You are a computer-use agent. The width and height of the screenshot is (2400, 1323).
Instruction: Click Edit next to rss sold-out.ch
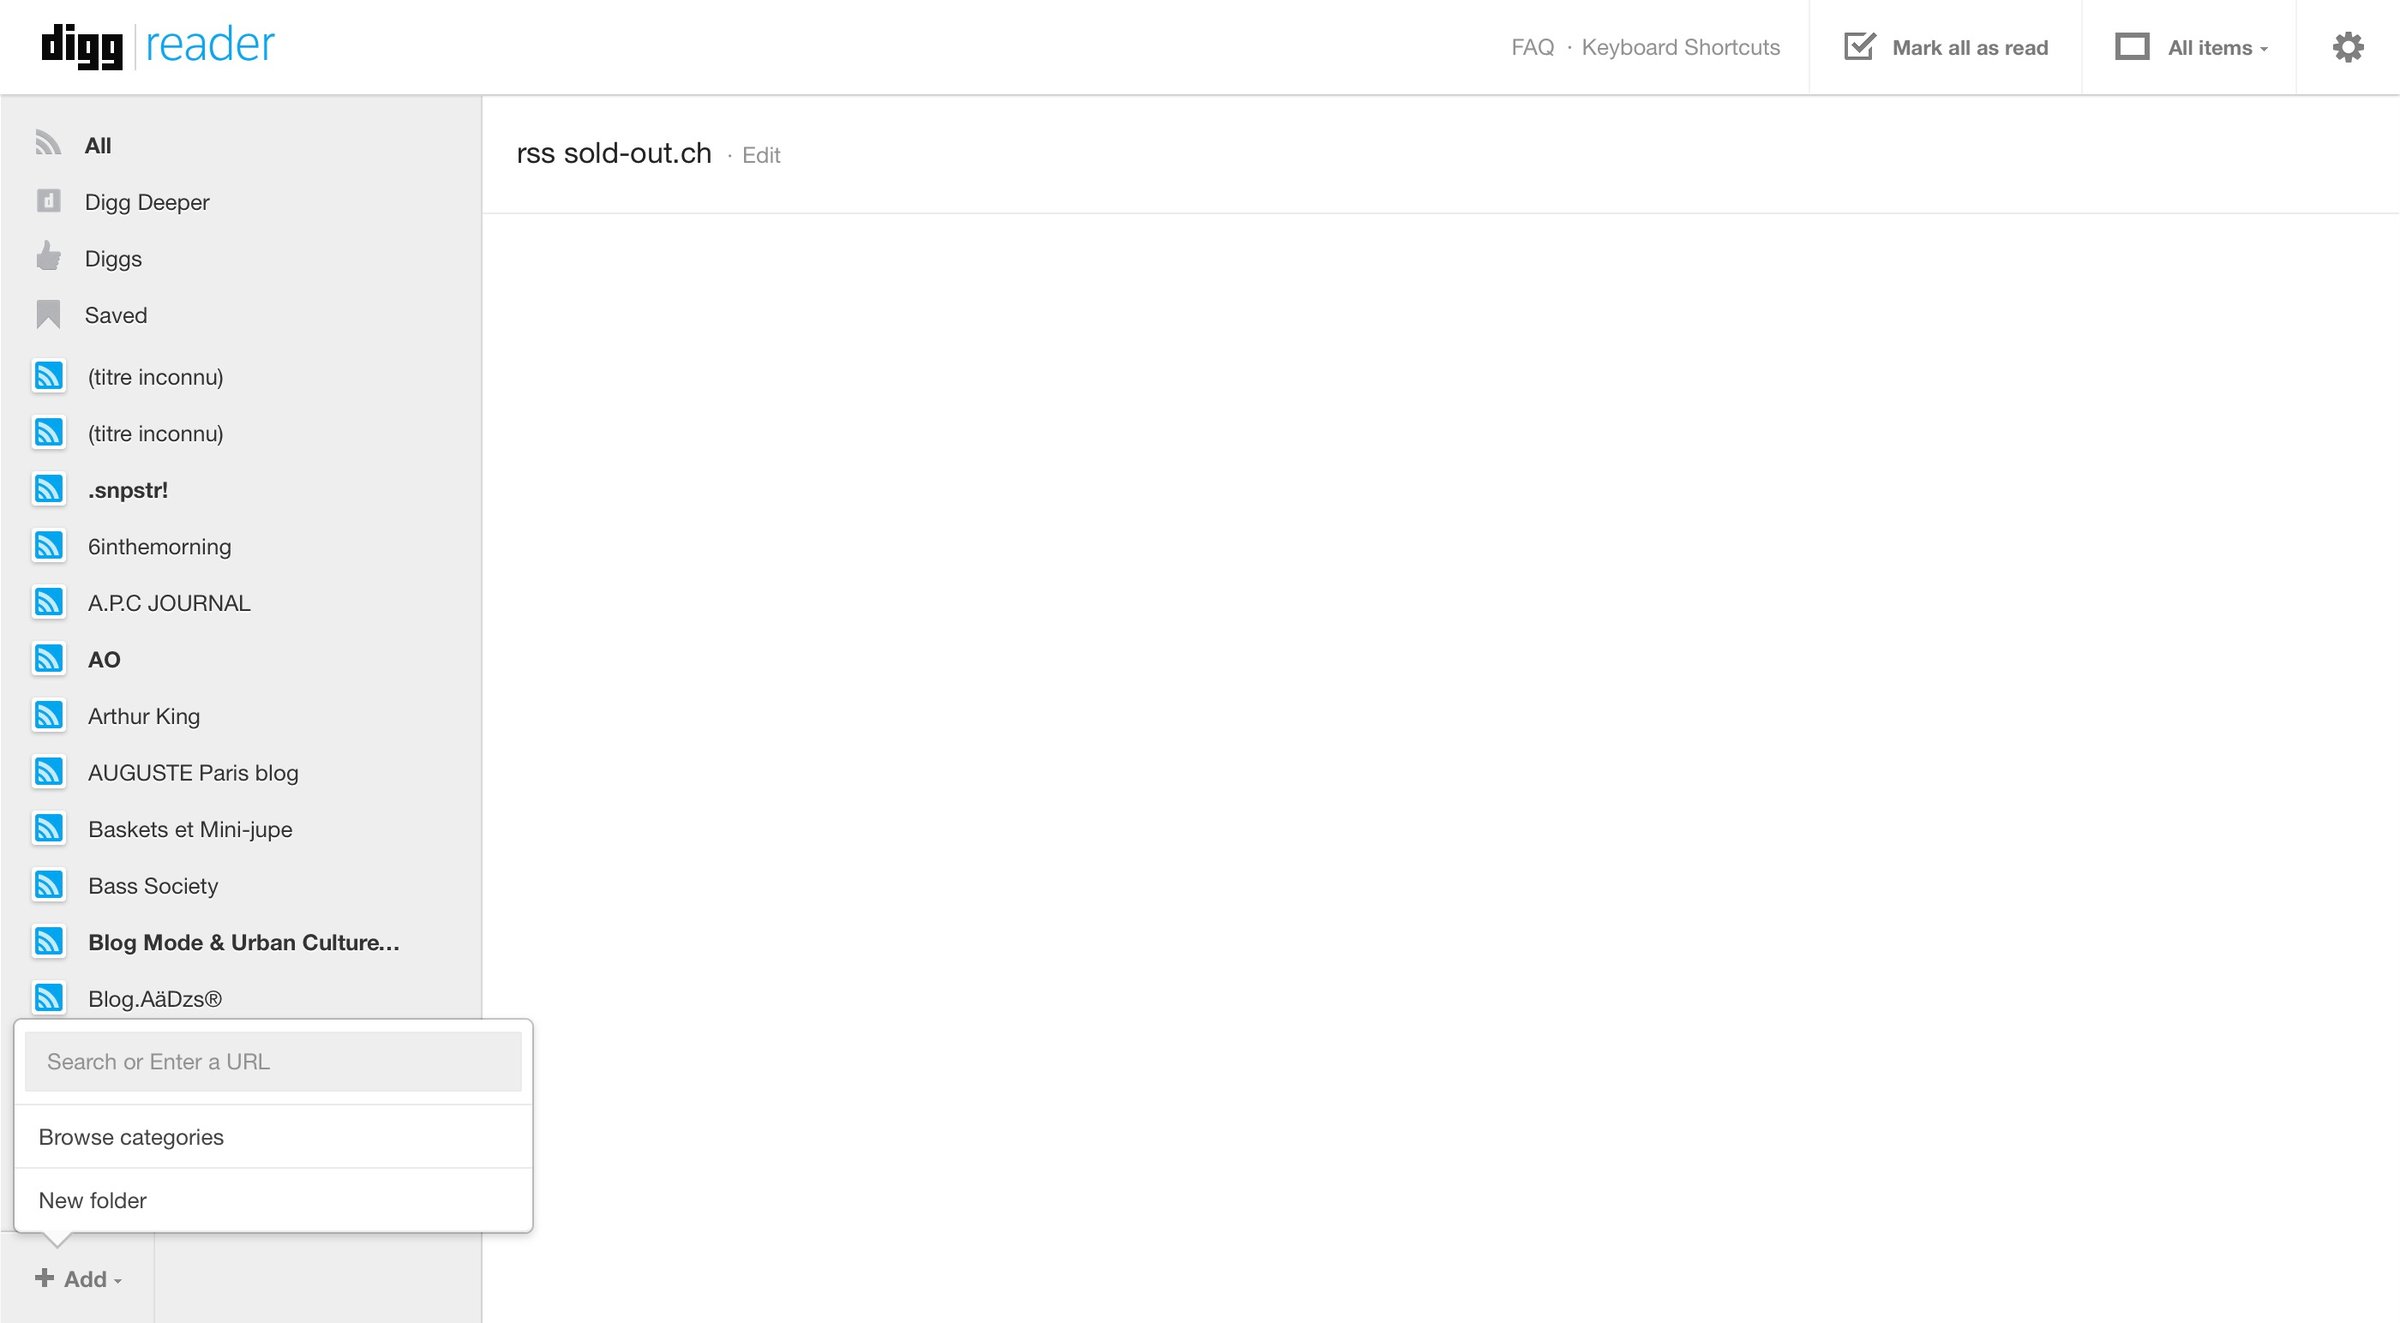(761, 155)
